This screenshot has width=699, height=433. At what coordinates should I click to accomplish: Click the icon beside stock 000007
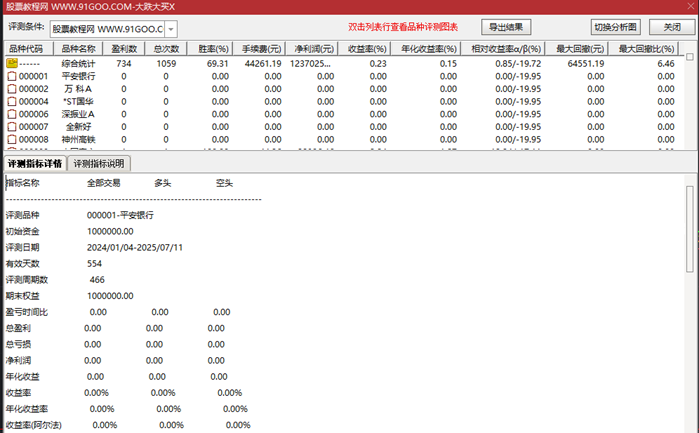12,128
